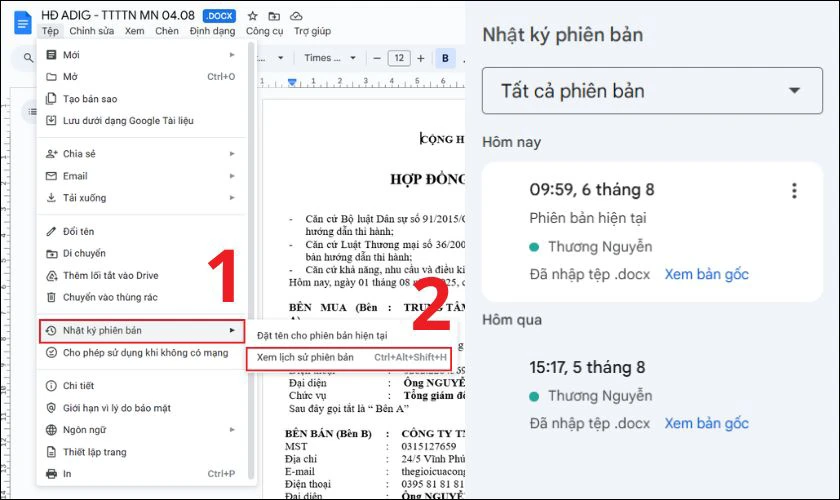Screen dimensions: 840x500
Task: Select Lưu dưới dạng Google Tài liệu
Action: tap(141, 121)
